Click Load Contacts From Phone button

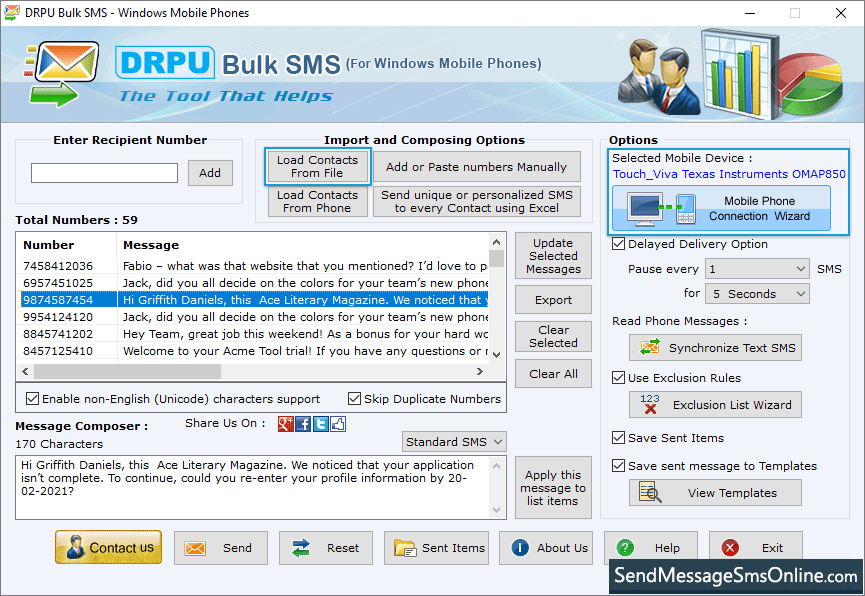pyautogui.click(x=317, y=201)
